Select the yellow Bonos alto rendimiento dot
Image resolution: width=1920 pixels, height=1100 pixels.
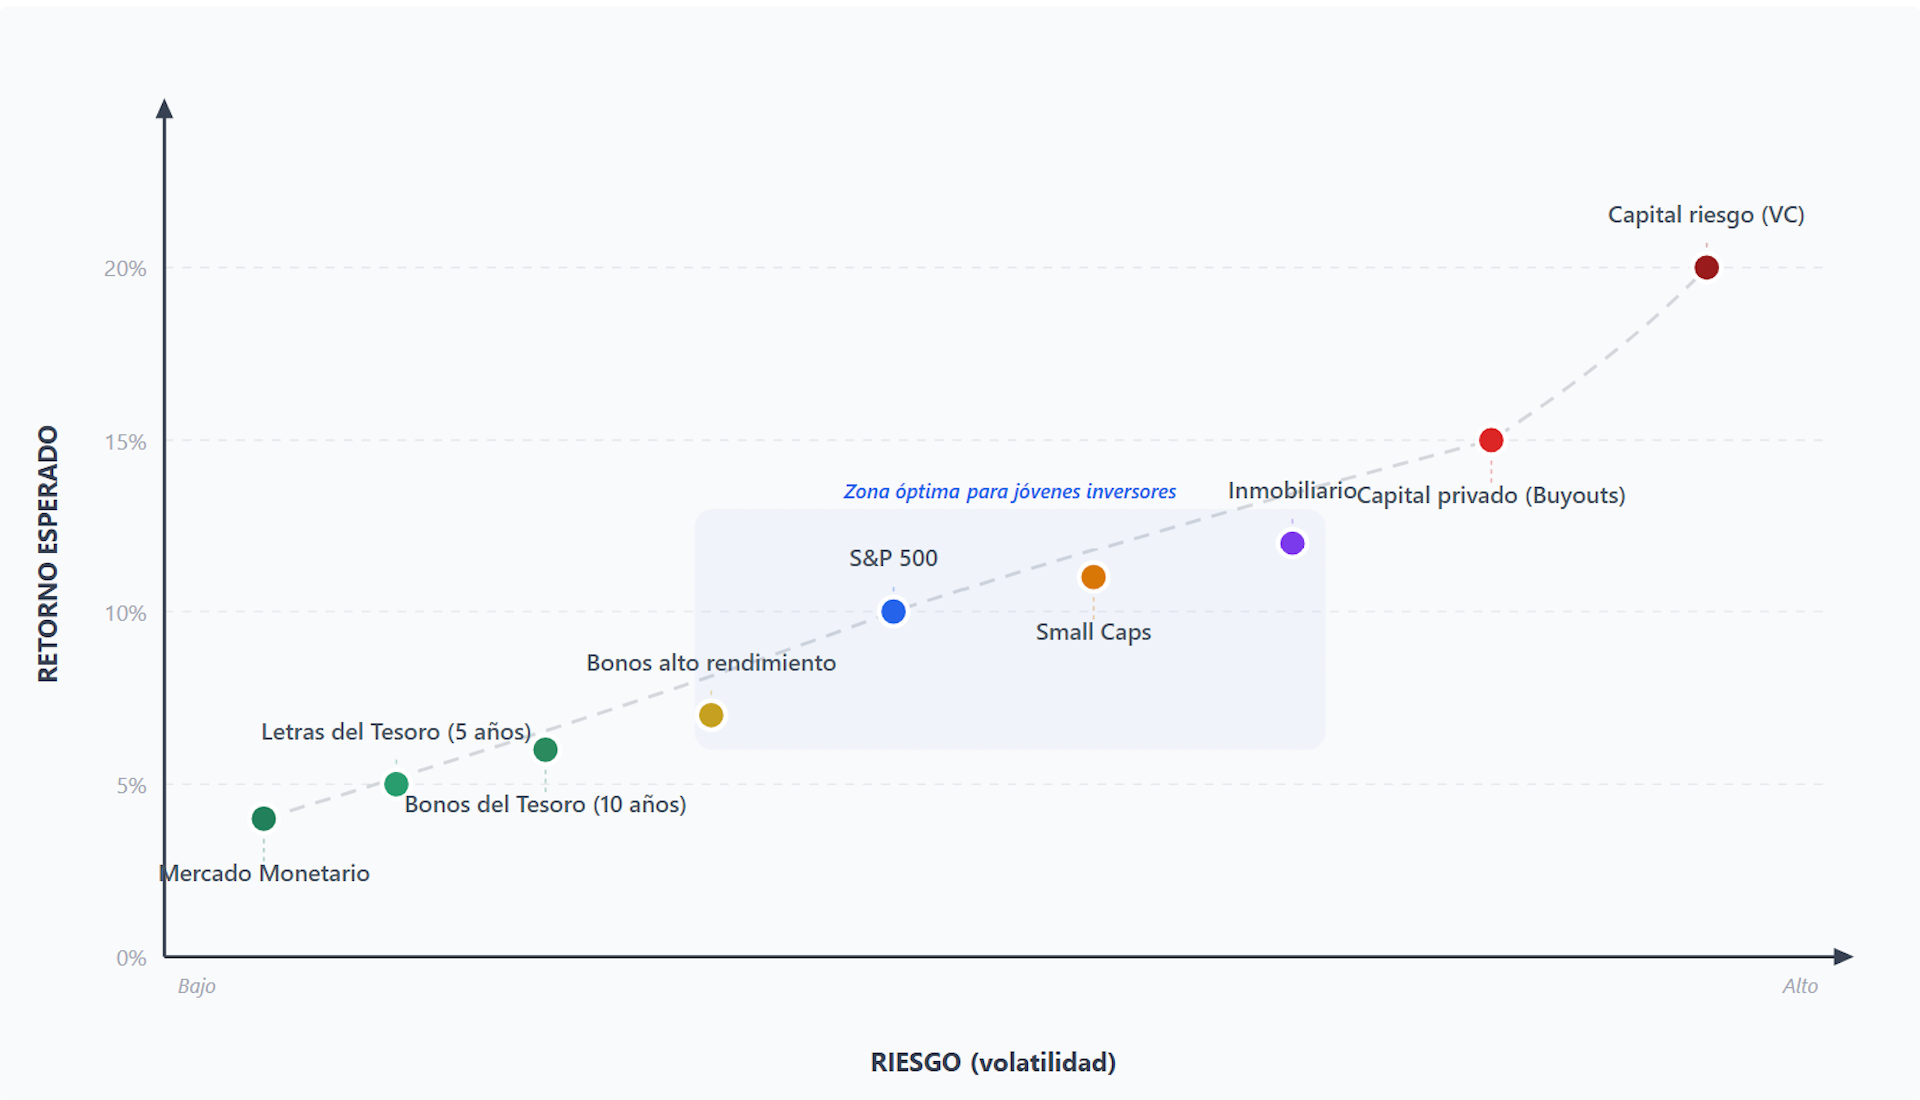[711, 715]
